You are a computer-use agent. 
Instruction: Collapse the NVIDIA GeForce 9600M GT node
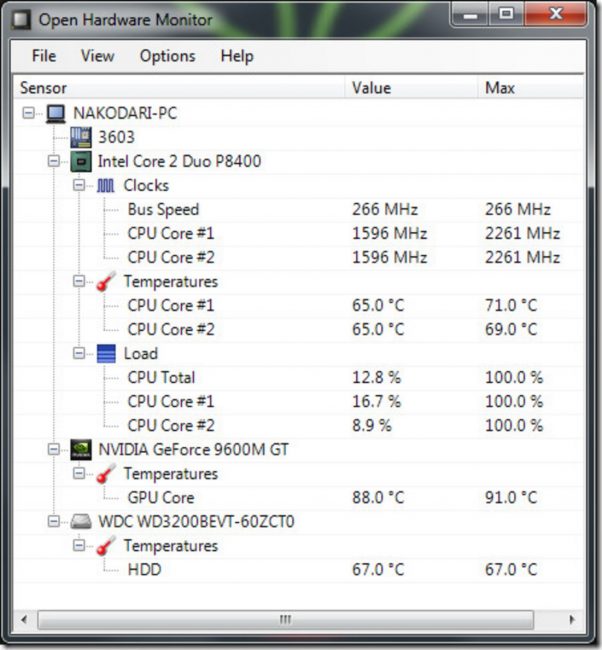coord(53,449)
